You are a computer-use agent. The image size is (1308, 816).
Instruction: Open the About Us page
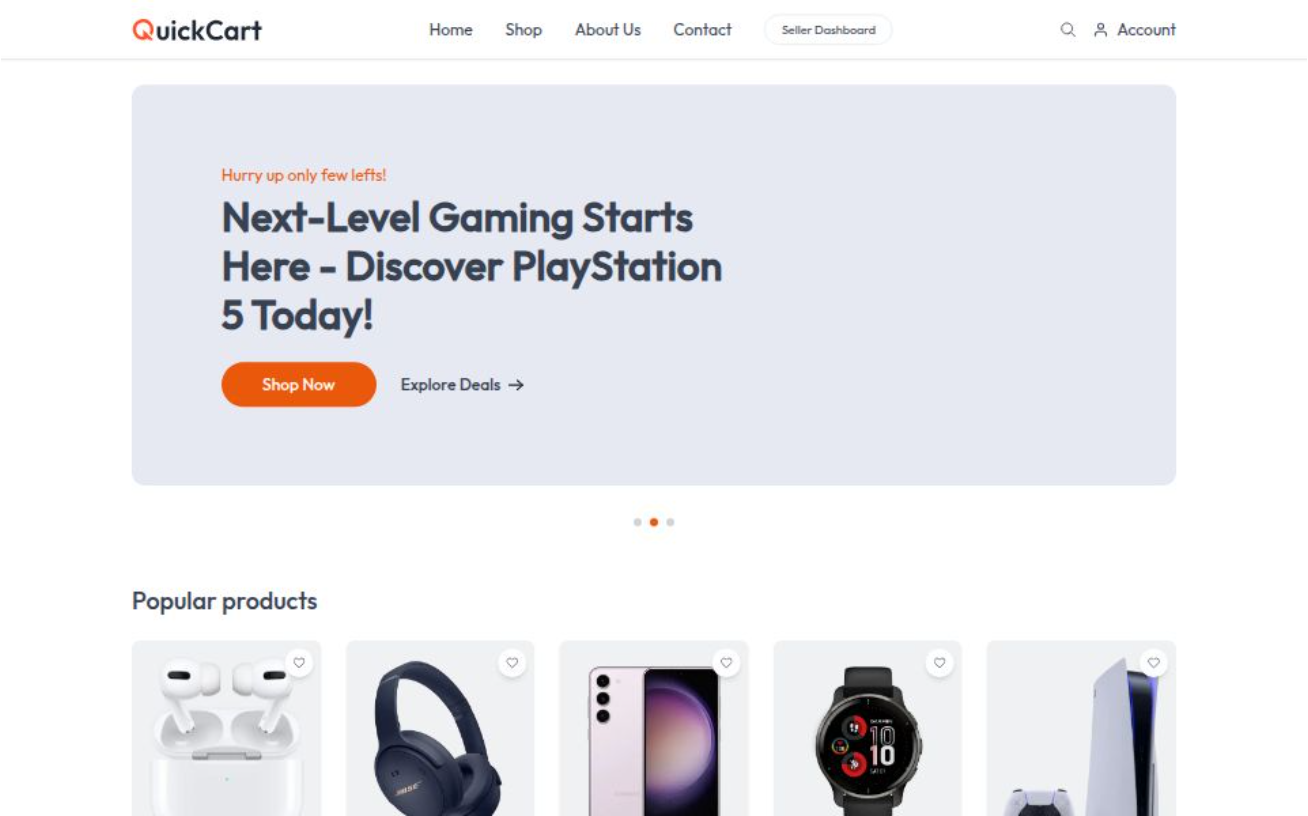click(608, 30)
